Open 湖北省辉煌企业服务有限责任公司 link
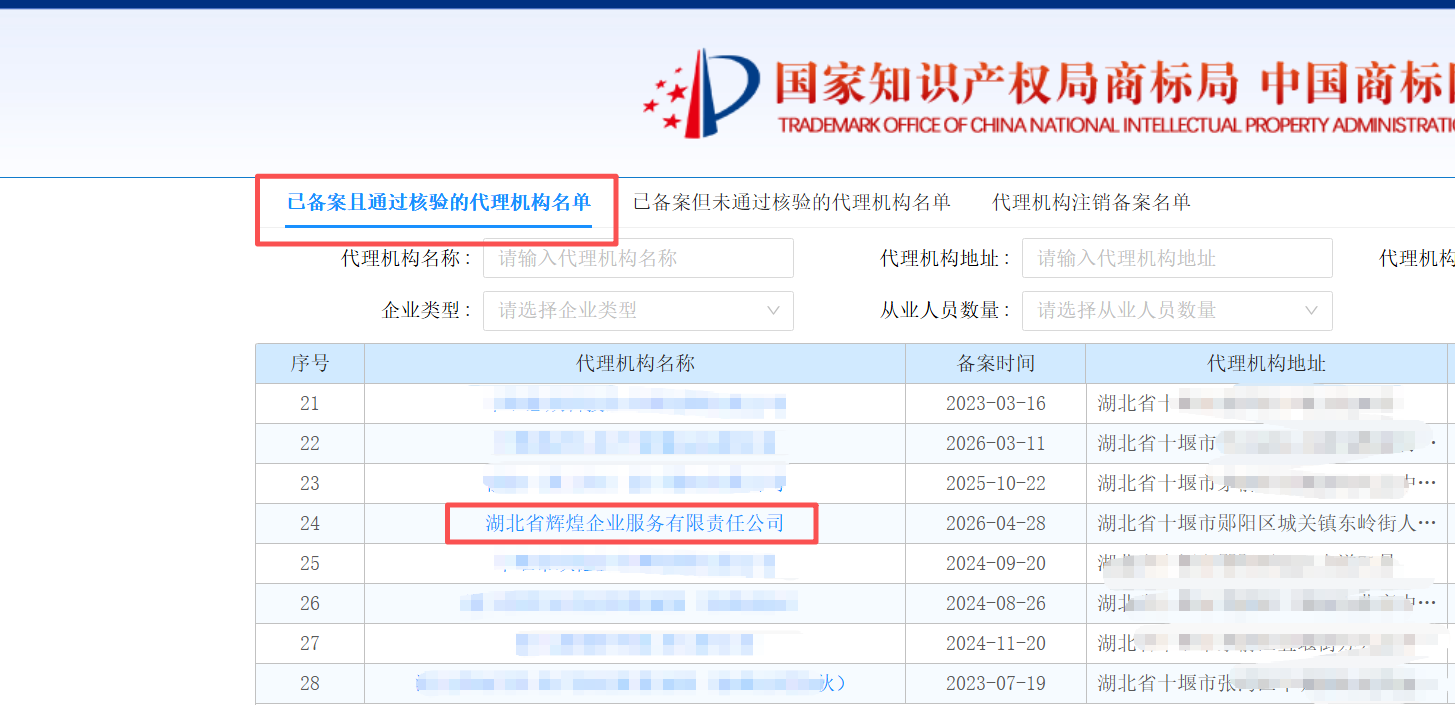 tap(635, 523)
